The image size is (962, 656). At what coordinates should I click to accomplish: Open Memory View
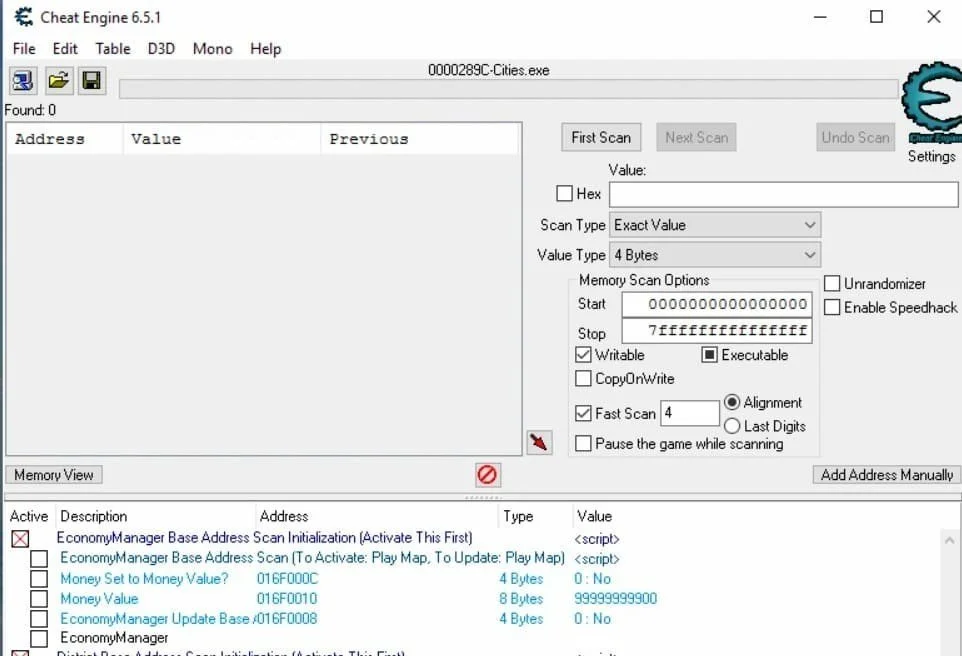pos(54,475)
